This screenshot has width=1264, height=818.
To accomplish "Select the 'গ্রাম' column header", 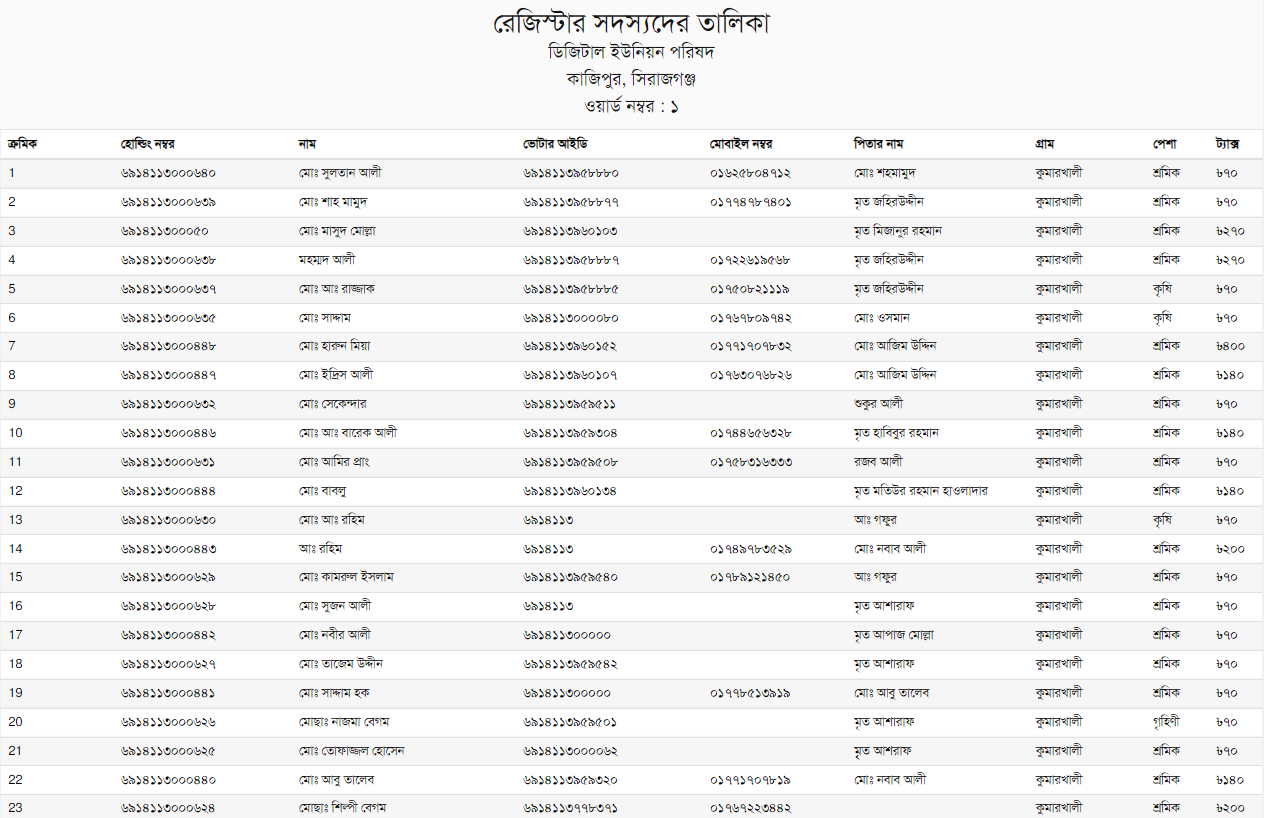I will pyautogui.click(x=1046, y=144).
